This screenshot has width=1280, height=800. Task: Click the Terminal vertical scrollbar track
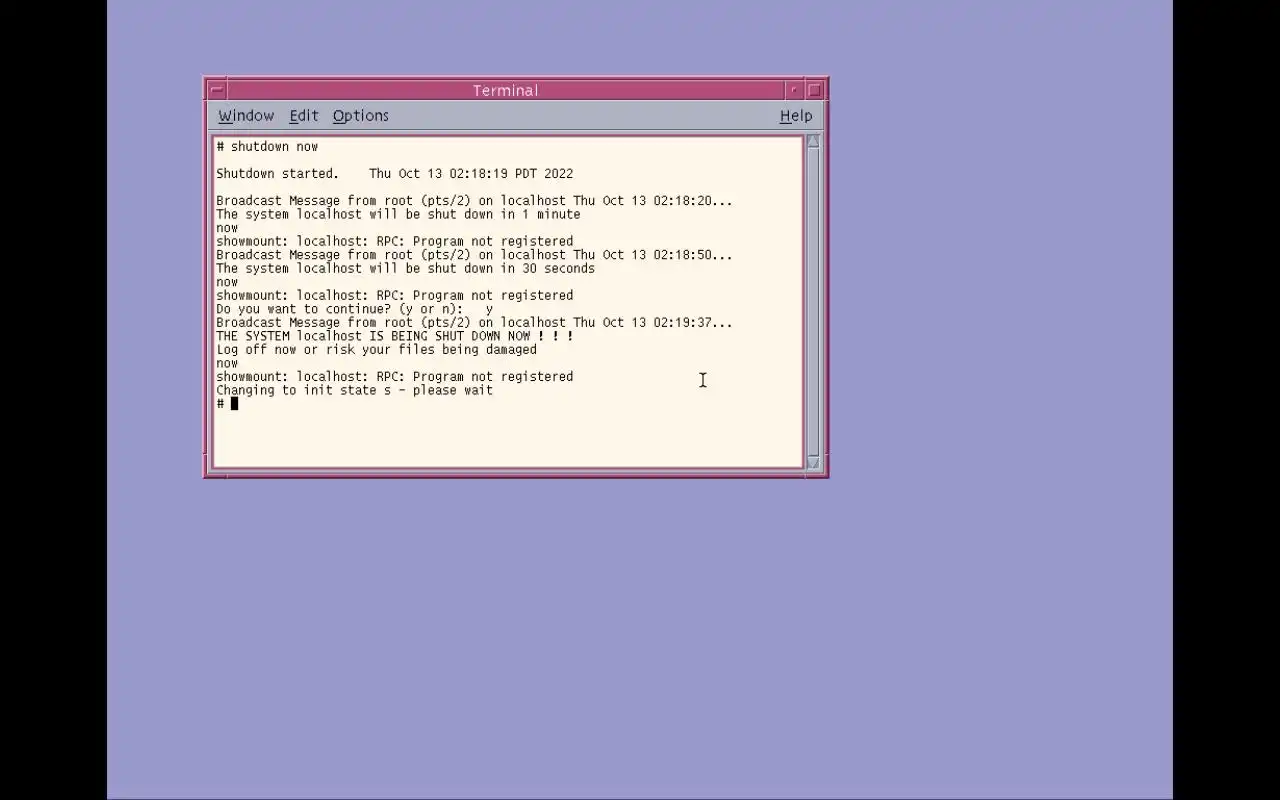tap(813, 301)
